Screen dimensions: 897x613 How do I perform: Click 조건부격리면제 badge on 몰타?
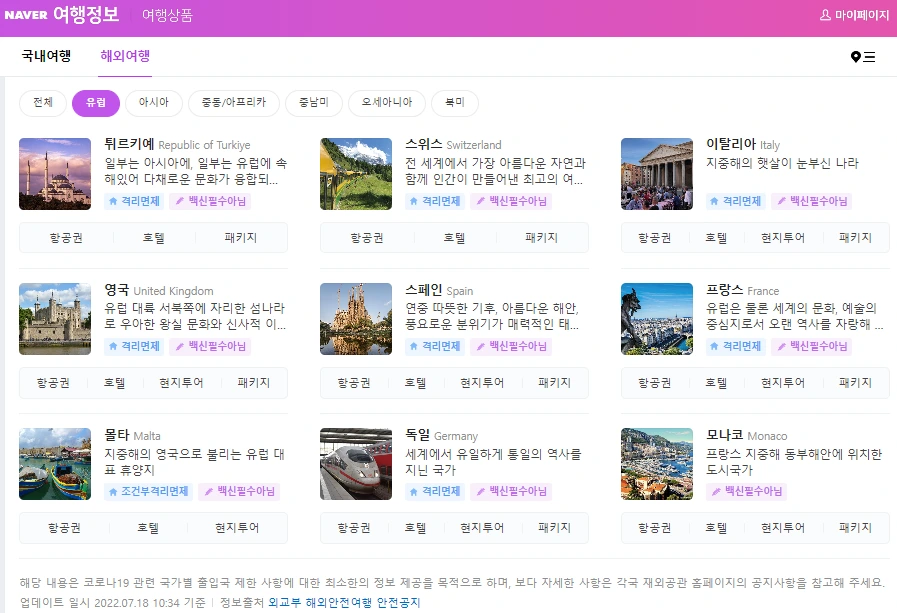click(x=149, y=491)
